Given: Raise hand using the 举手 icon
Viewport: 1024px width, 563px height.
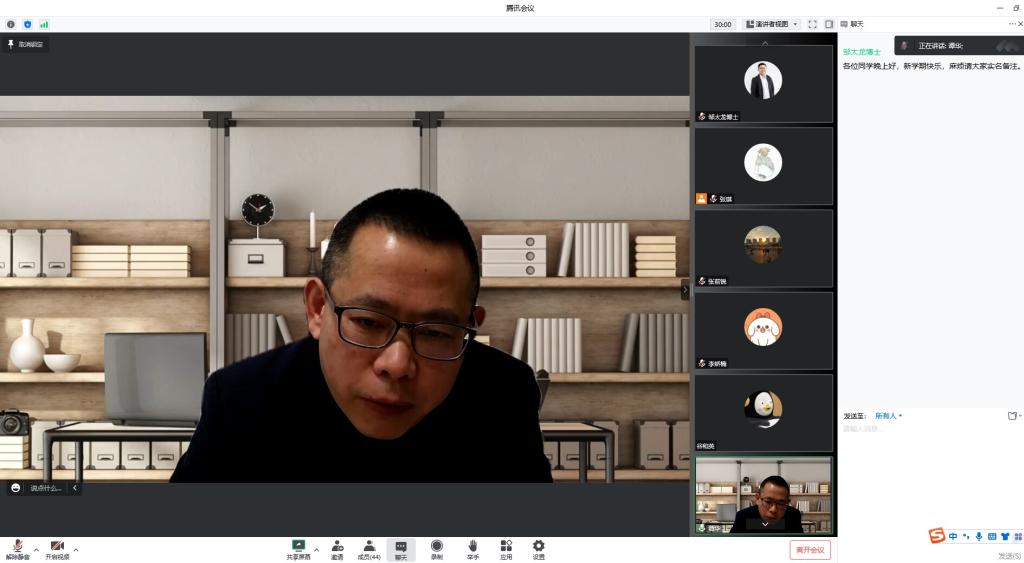Looking at the screenshot, I should click(x=473, y=547).
